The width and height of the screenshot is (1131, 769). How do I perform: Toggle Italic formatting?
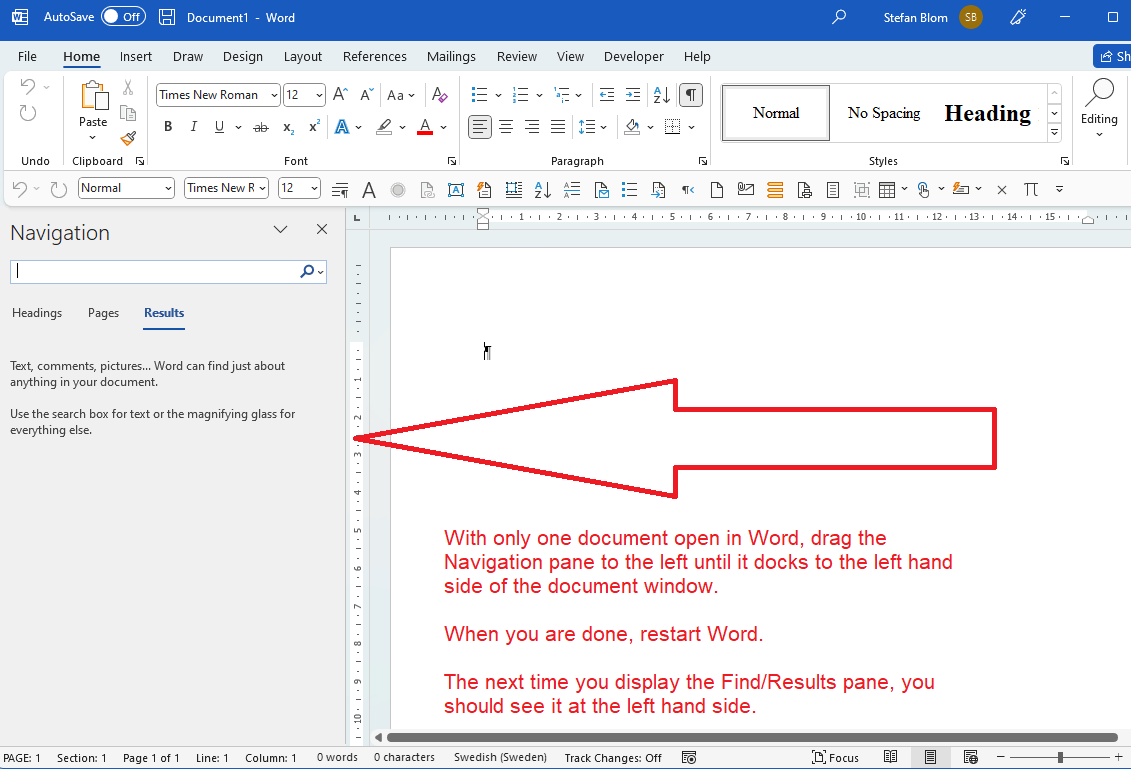click(193, 127)
